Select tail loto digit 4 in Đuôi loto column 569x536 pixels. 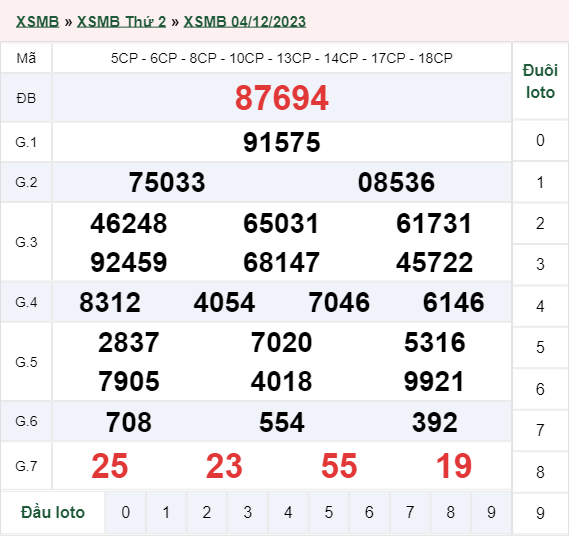pyautogui.click(x=540, y=306)
